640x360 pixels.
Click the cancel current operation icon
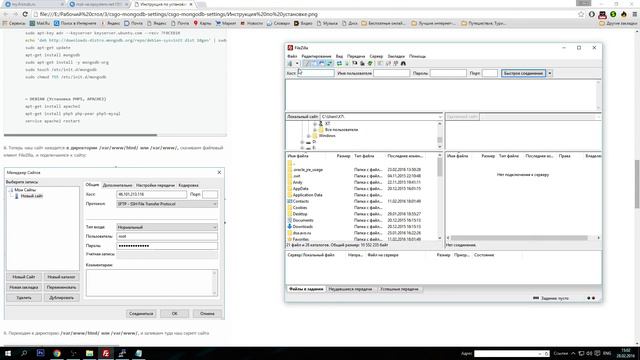(355, 63)
